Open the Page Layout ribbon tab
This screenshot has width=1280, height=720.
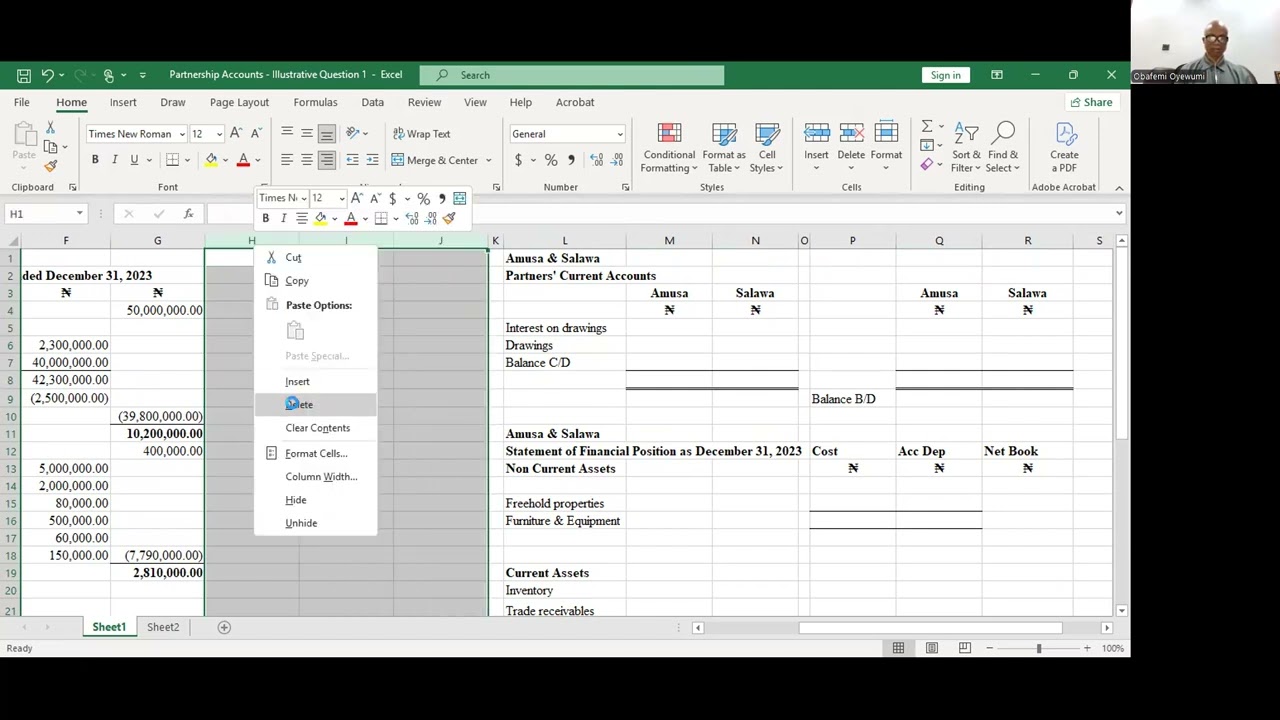[239, 102]
